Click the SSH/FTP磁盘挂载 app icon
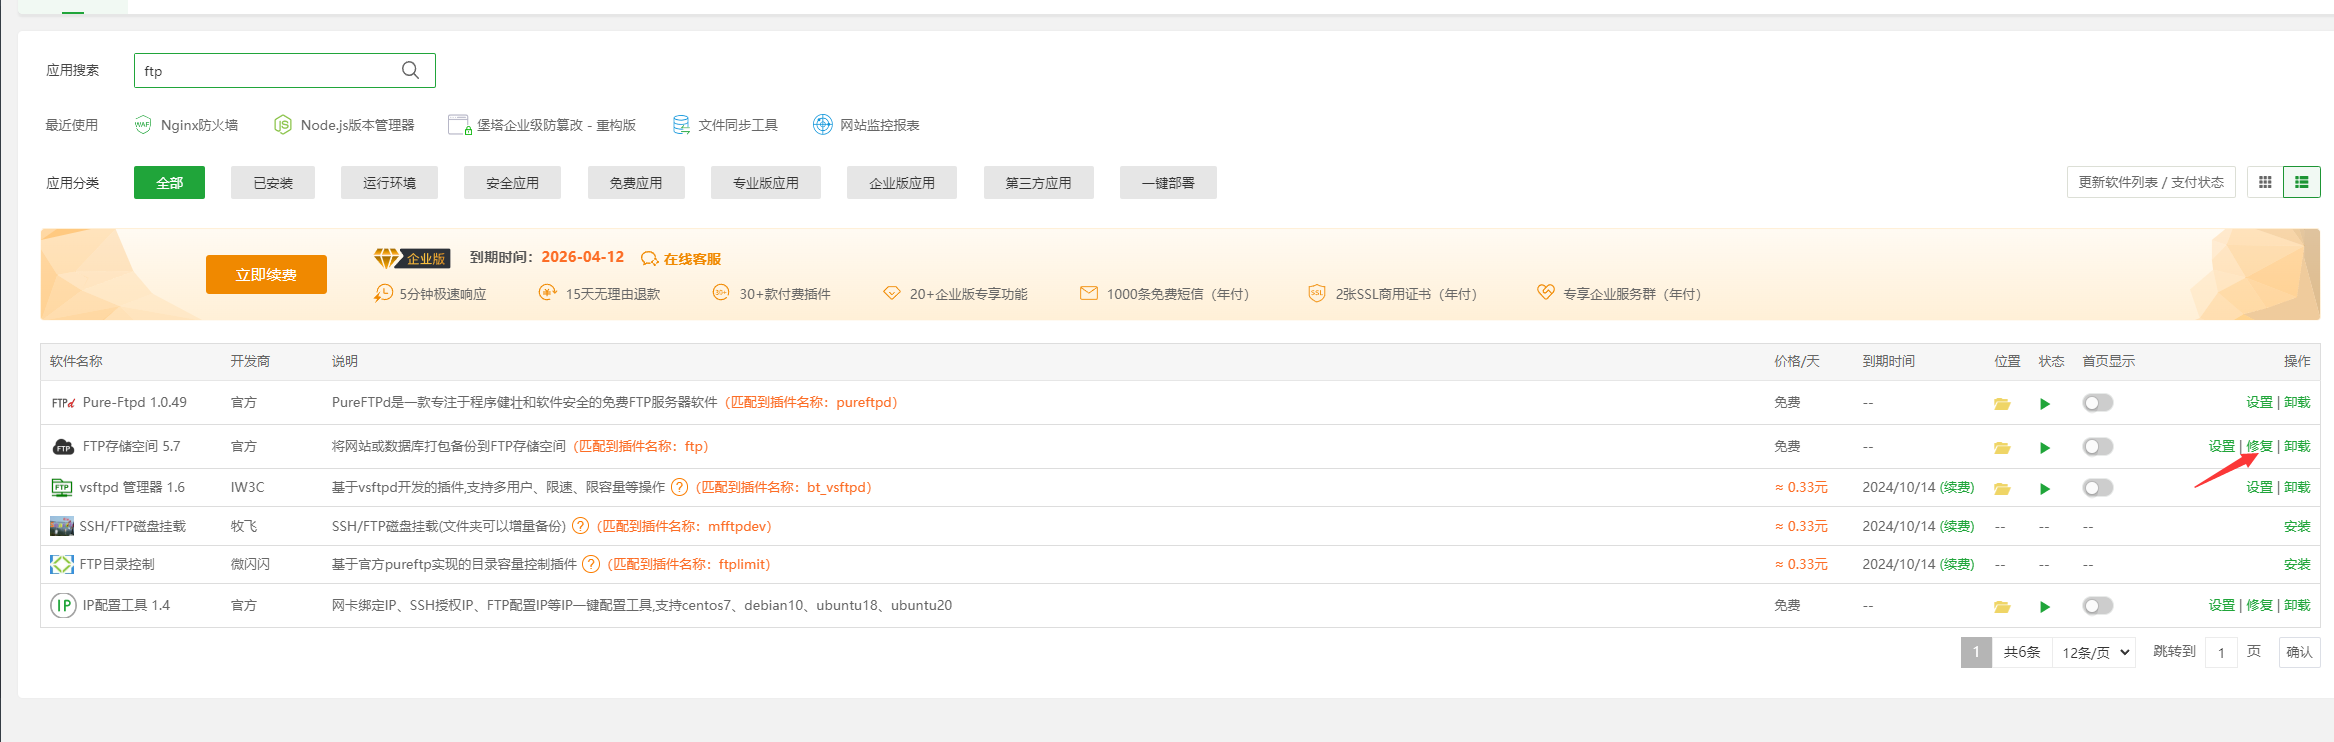Screen dimensions: 2334x742 (x=62, y=526)
